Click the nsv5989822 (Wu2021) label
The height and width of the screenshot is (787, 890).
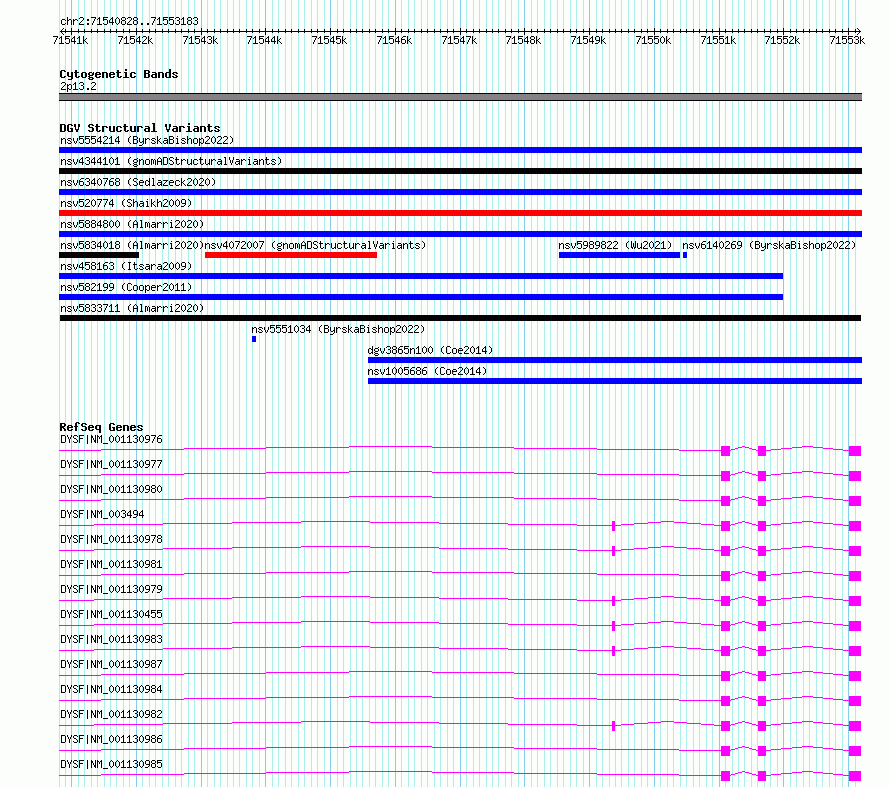pyautogui.click(x=615, y=245)
